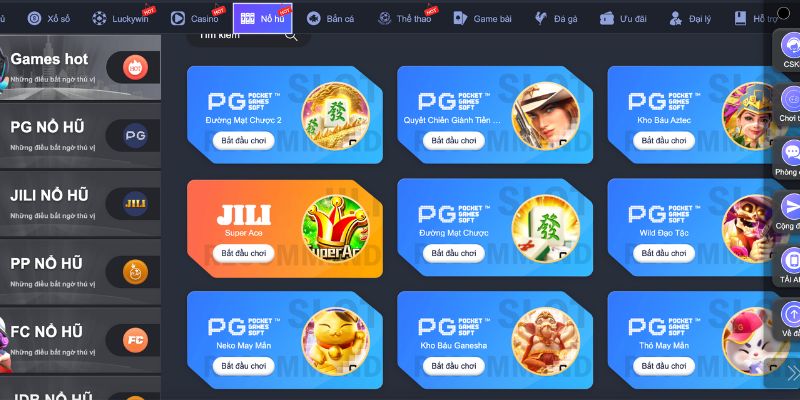800x400 pixels.
Task: Go to the Ưu đãi promotions tab
Action: click(622, 19)
